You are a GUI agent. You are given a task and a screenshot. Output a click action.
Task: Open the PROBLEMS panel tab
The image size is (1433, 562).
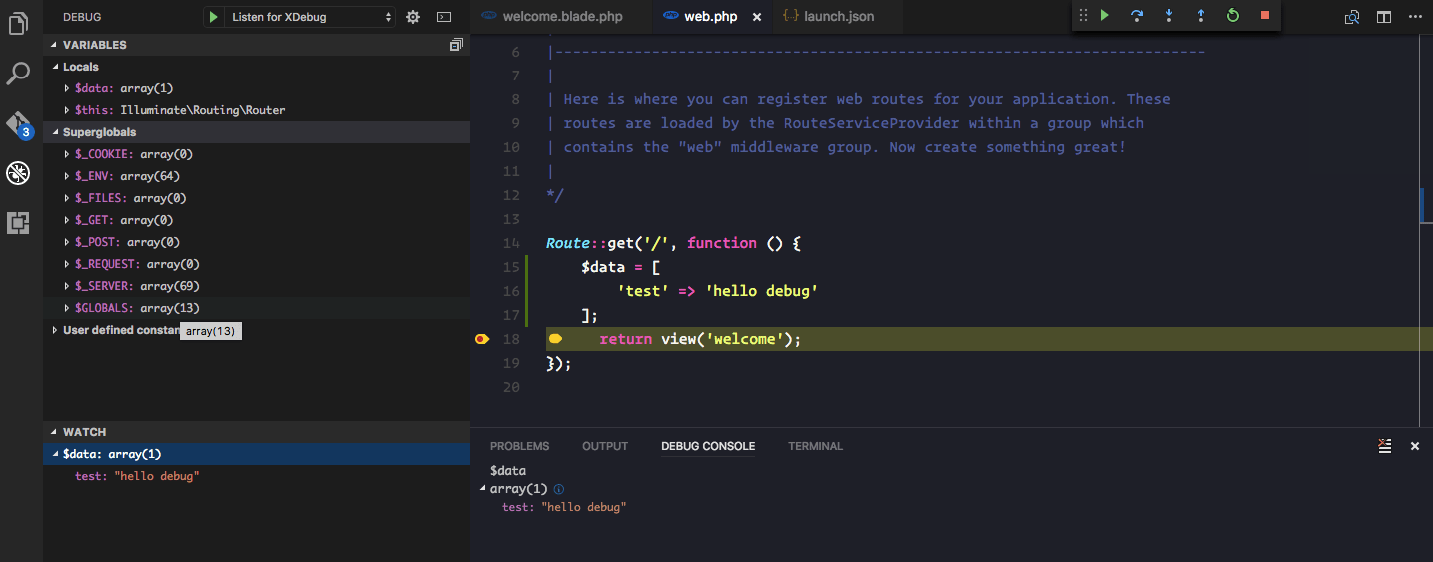tap(519, 446)
